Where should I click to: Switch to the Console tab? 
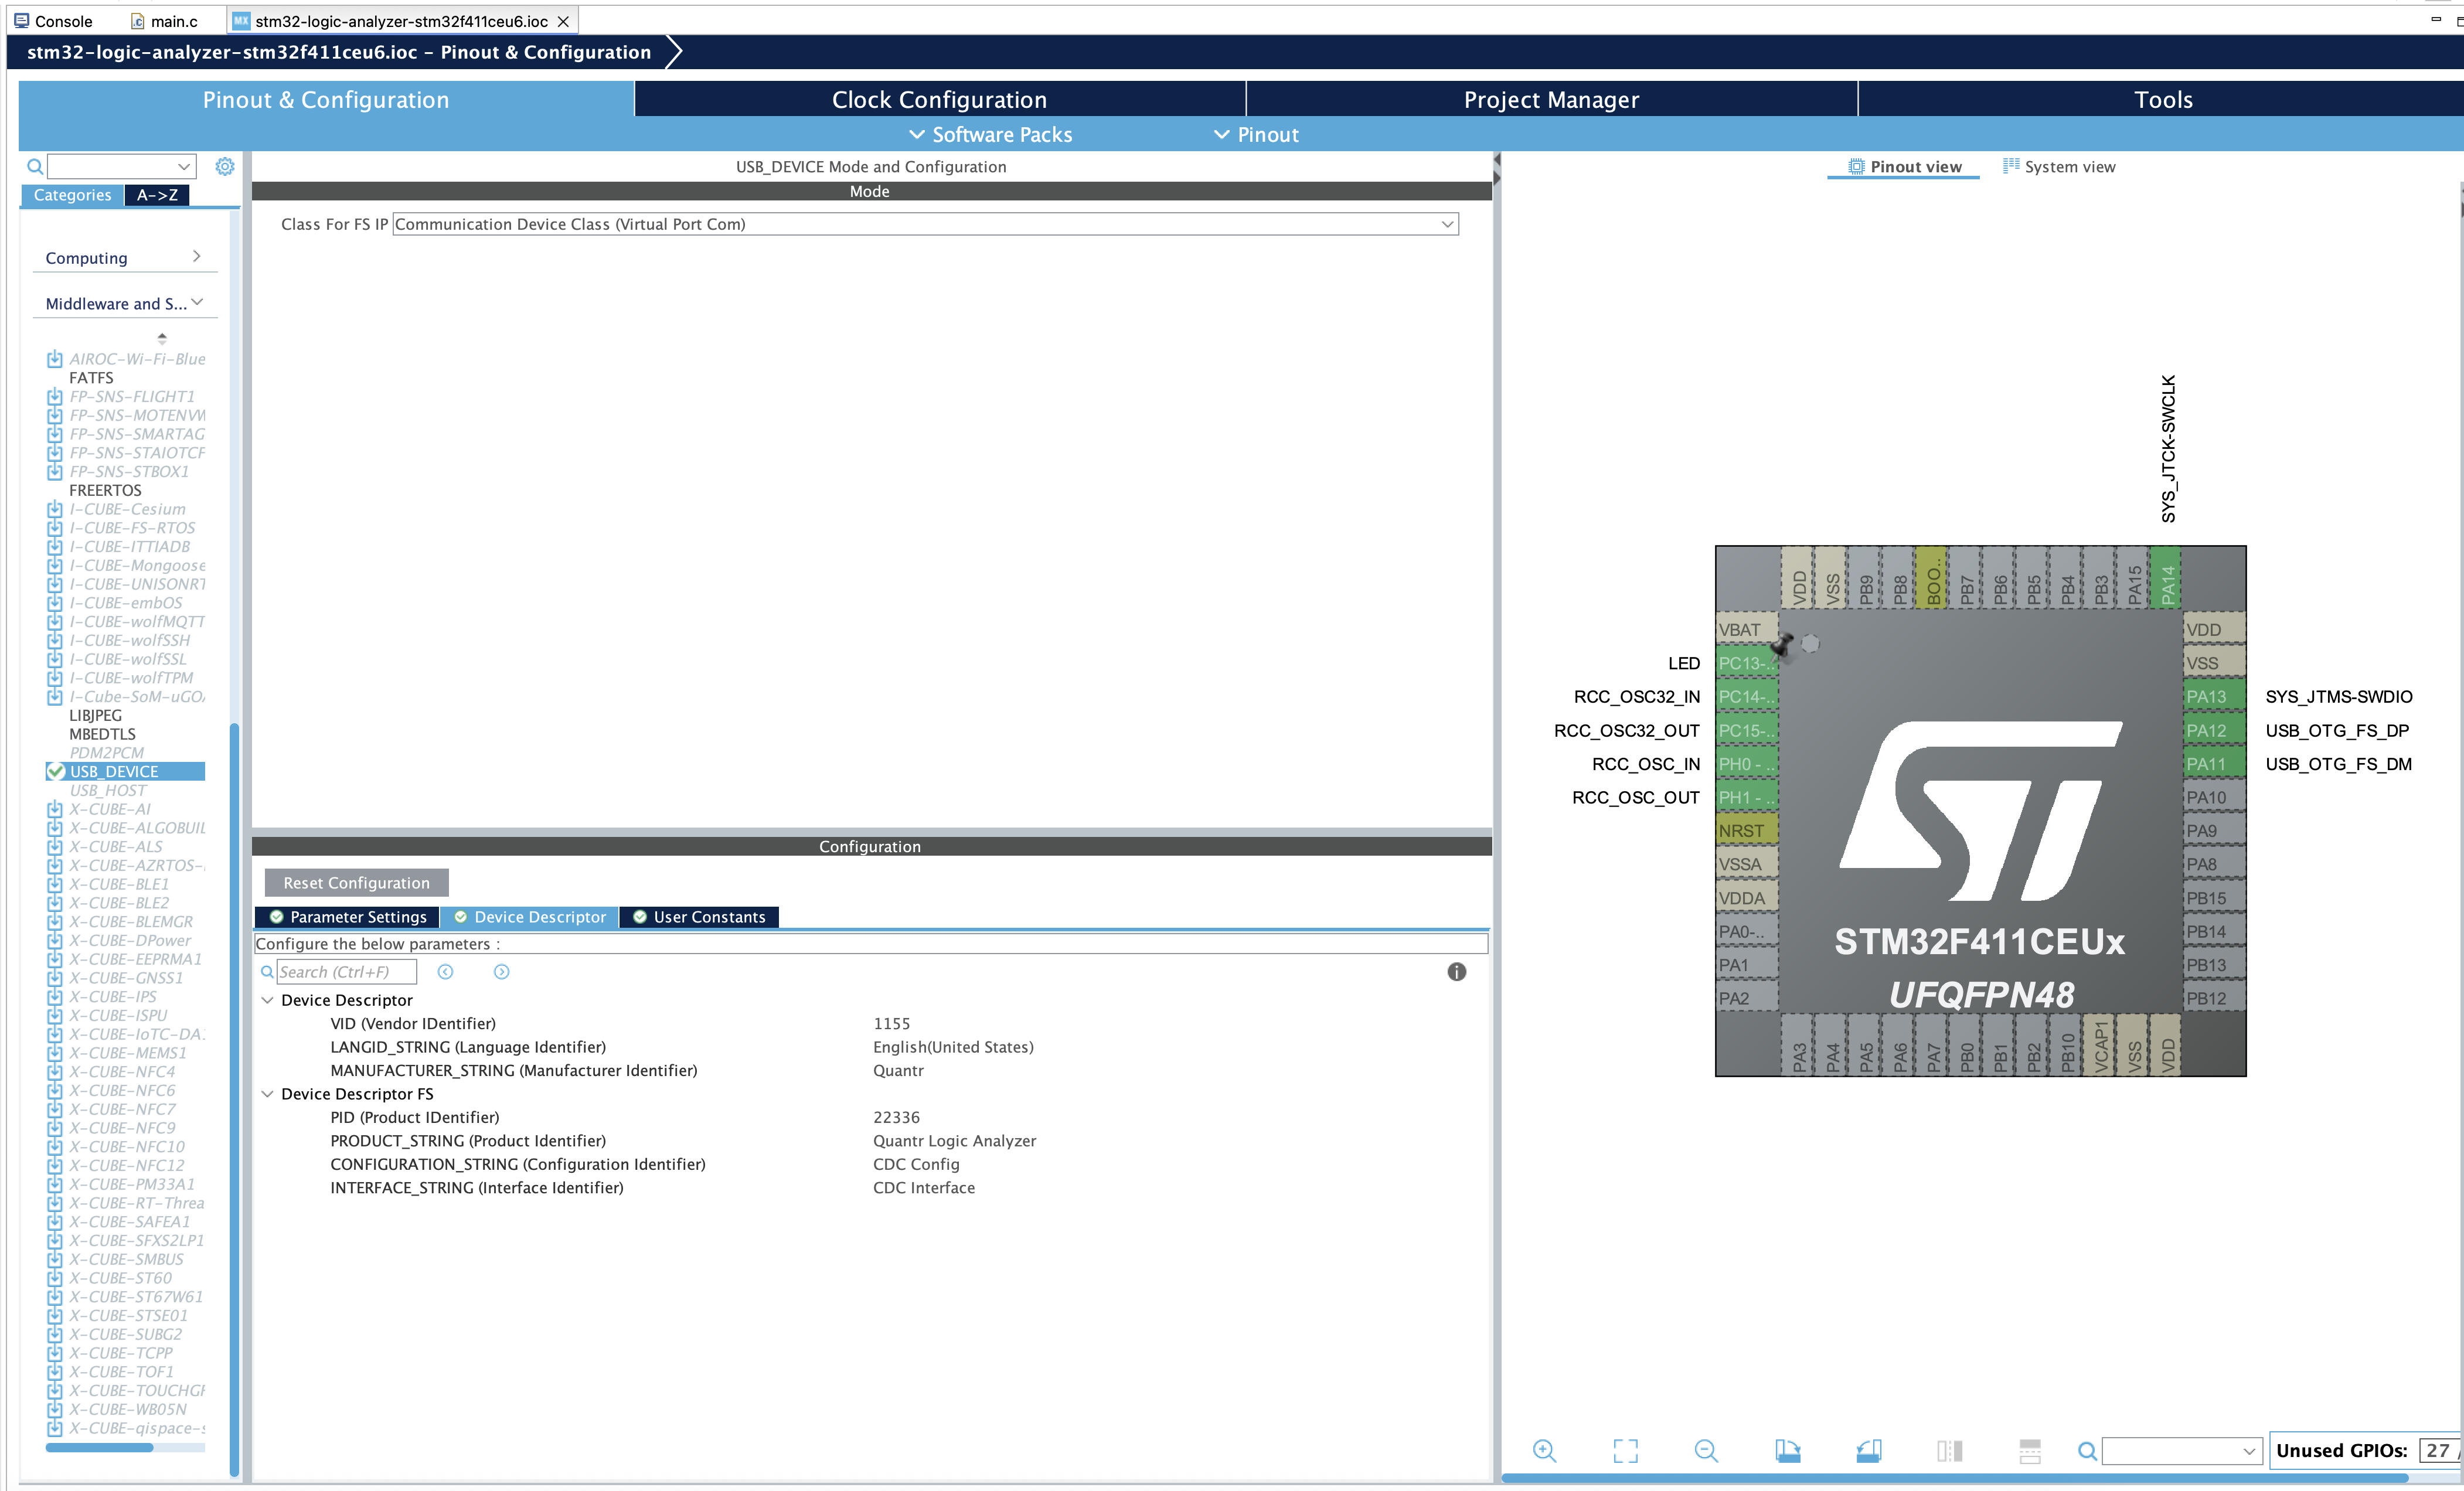pos(54,21)
